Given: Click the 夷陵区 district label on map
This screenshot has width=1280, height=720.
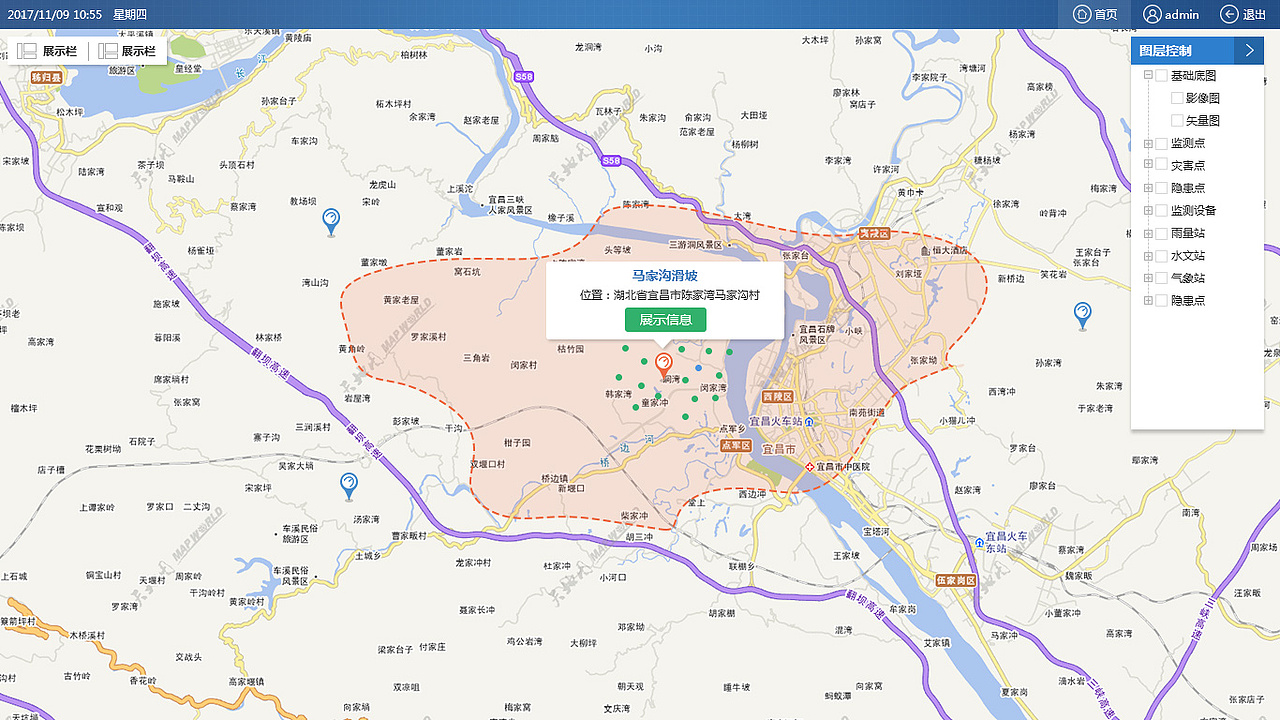Looking at the screenshot, I should (874, 233).
